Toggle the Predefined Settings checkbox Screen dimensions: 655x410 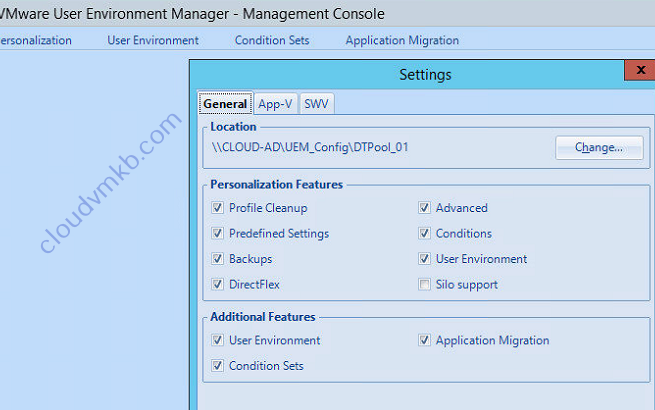(217, 233)
